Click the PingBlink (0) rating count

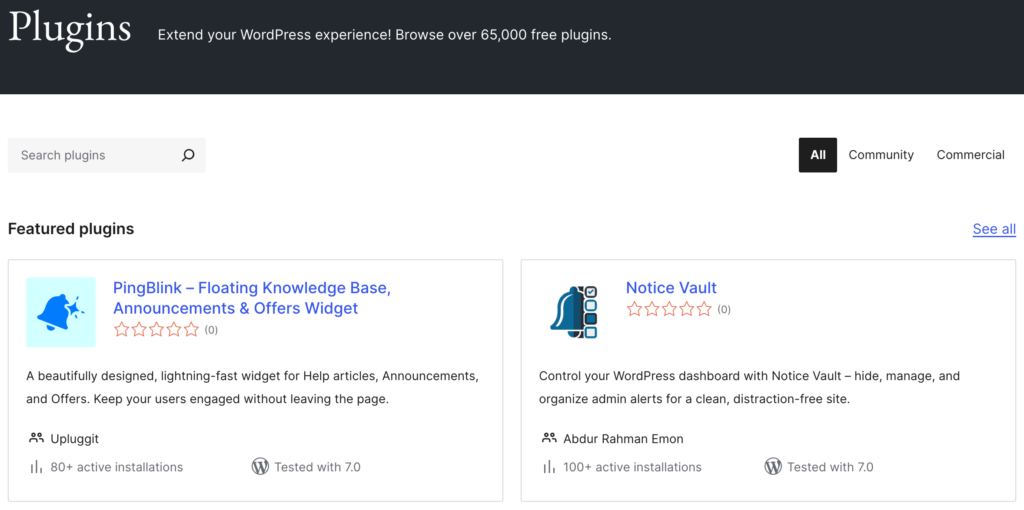click(211, 330)
